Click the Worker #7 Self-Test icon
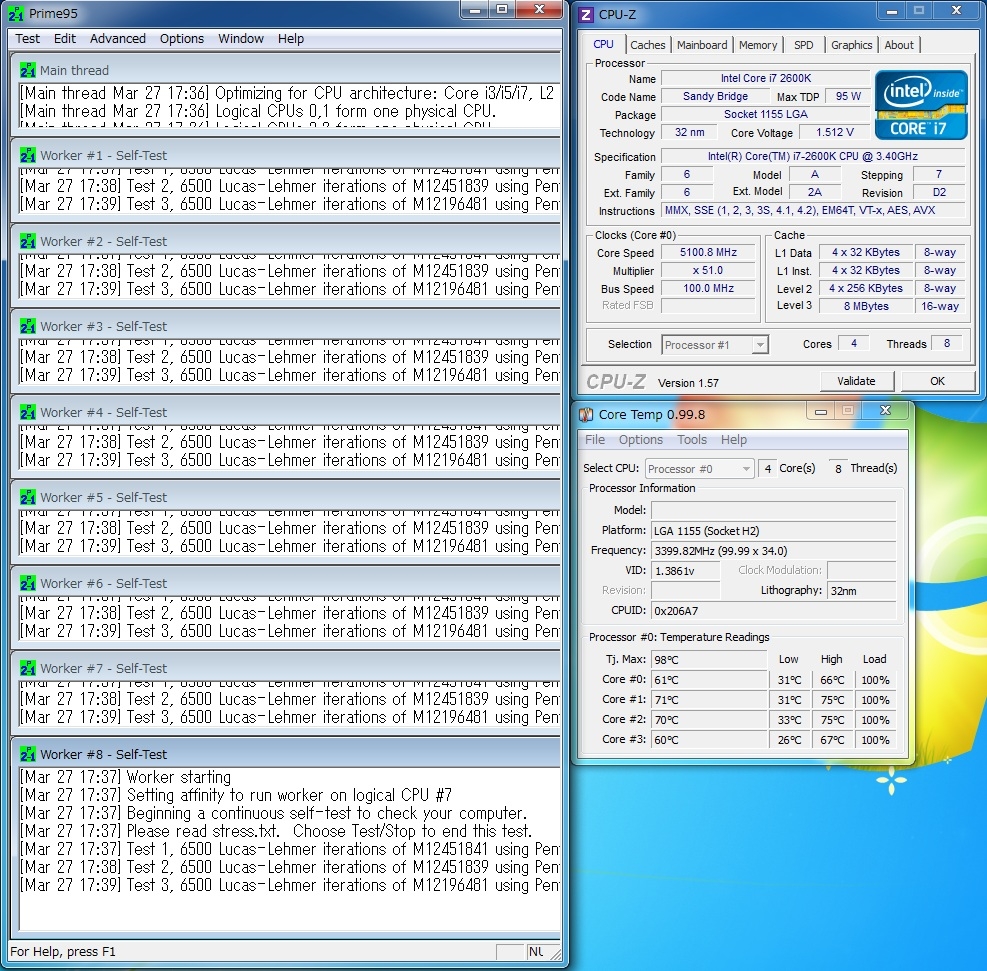The height and width of the screenshot is (971, 987). [28, 668]
